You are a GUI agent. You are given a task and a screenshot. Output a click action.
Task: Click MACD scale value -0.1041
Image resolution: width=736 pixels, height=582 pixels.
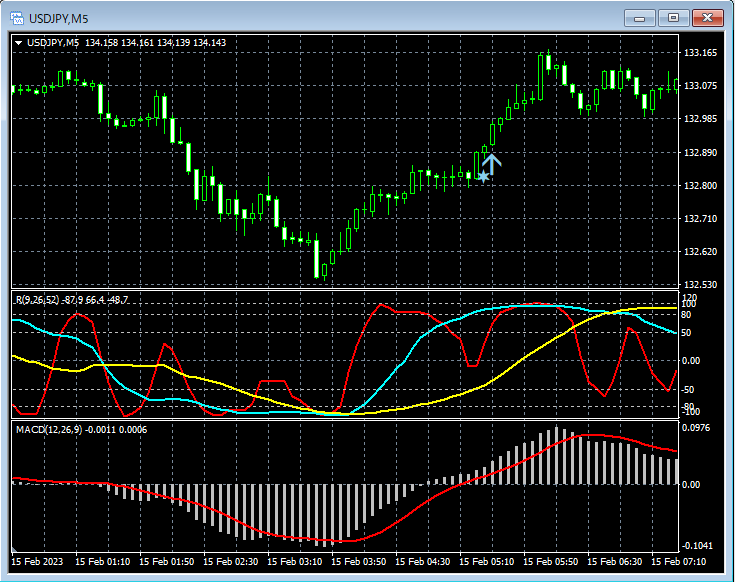(697, 545)
